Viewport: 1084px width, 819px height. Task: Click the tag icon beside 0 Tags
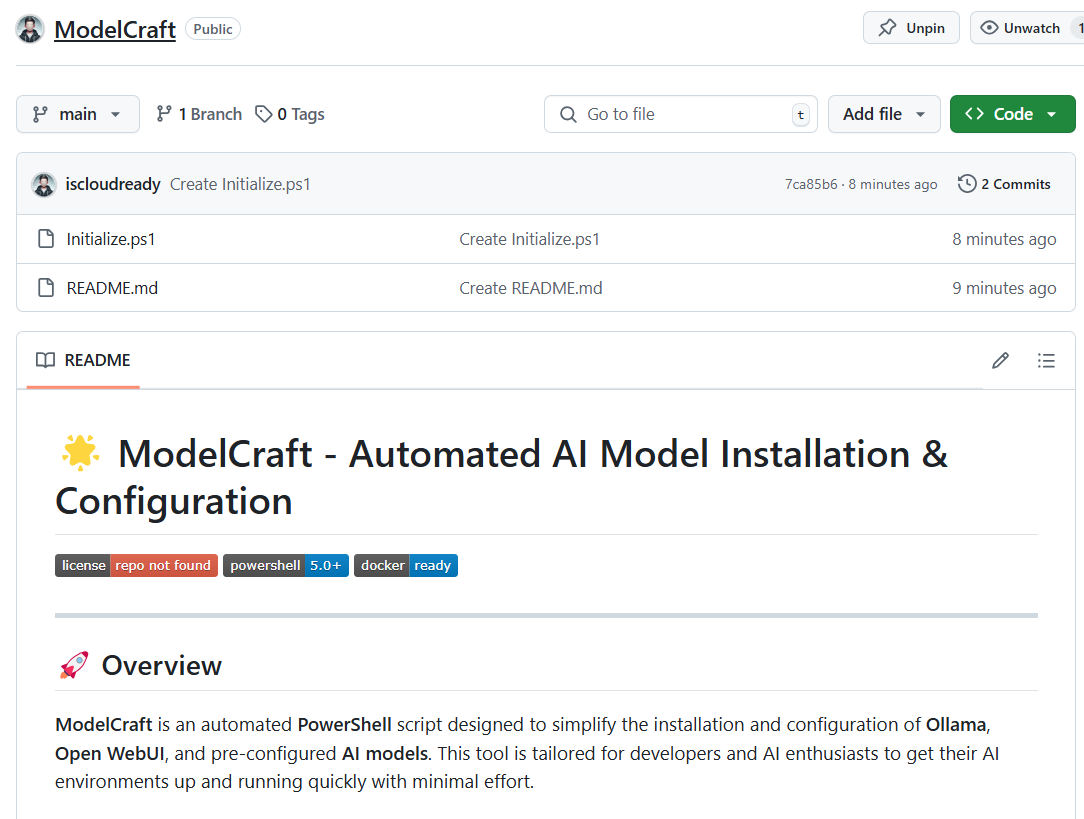click(263, 114)
